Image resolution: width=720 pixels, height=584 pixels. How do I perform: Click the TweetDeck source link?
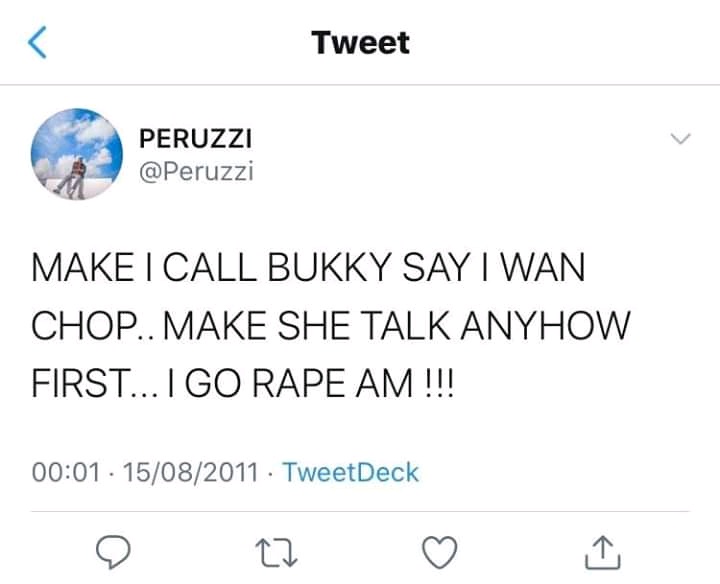click(351, 471)
